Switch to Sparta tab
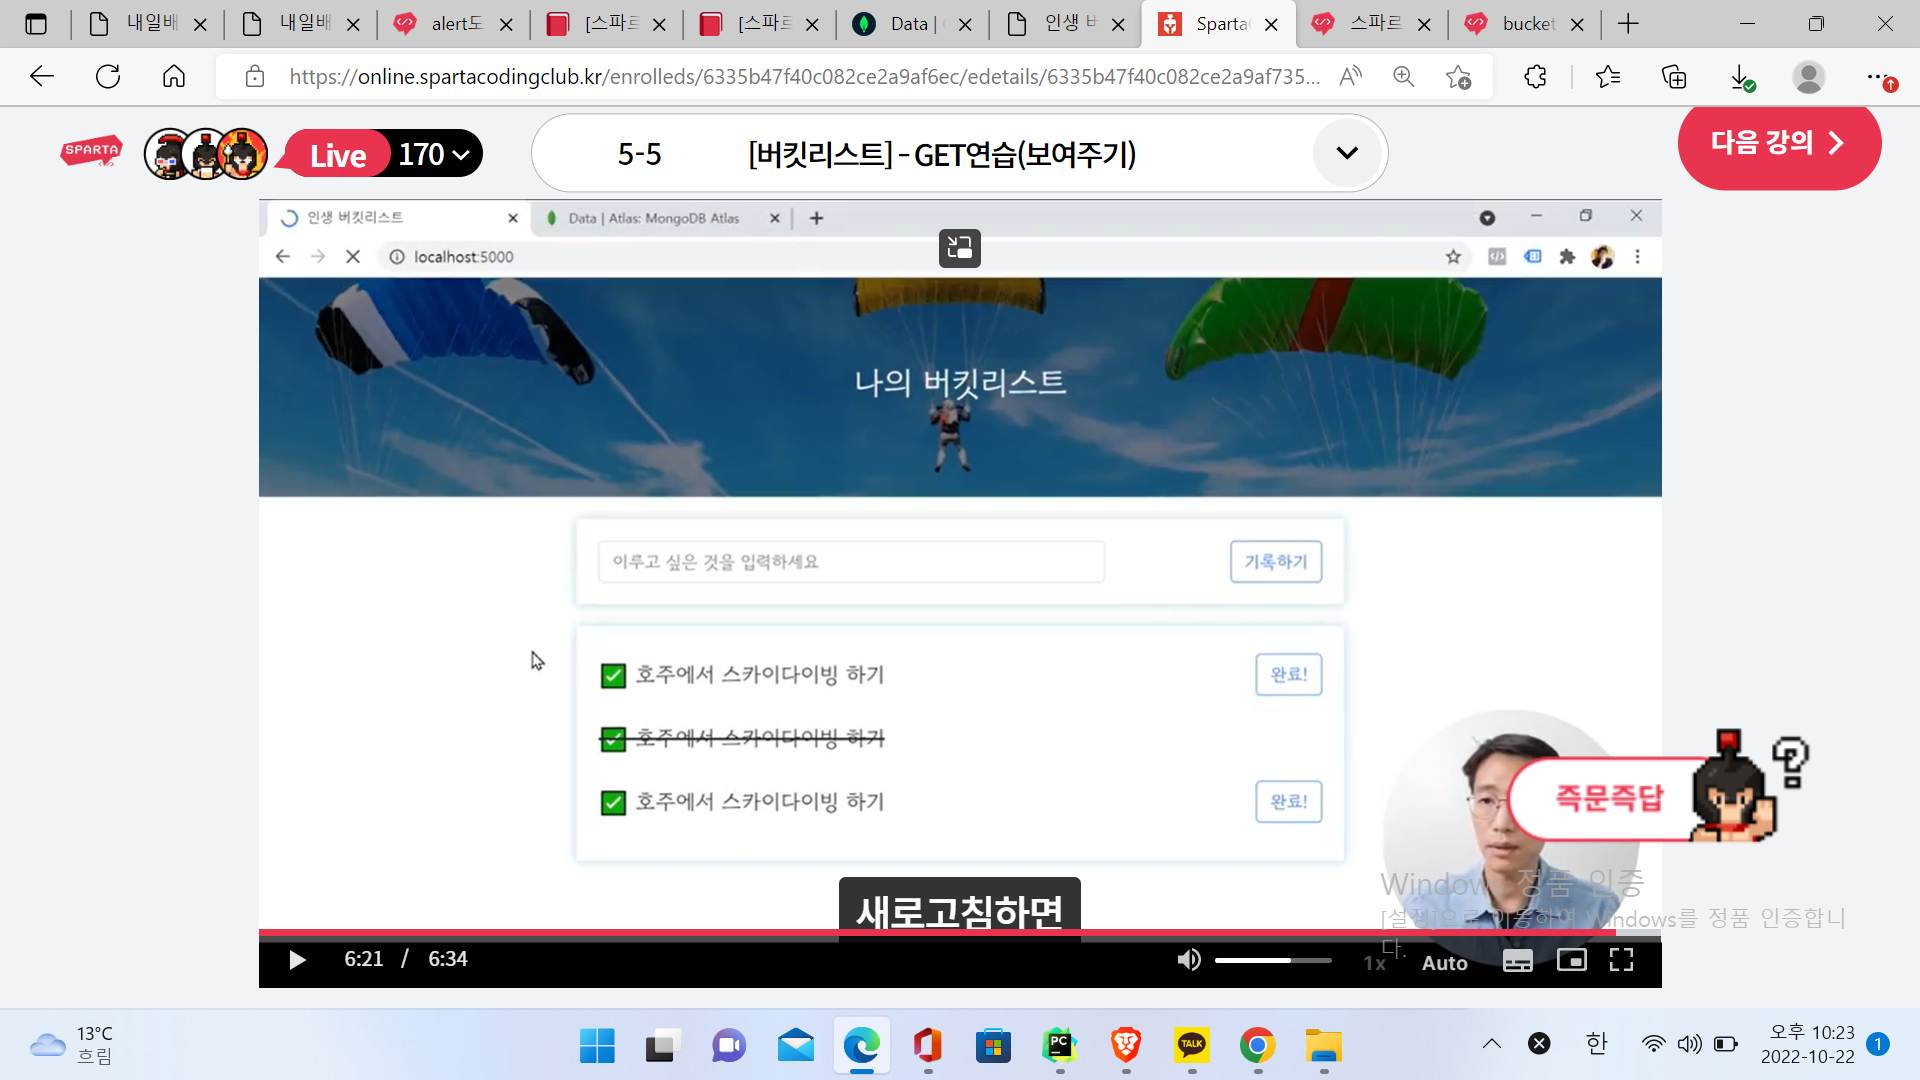The width and height of the screenshot is (1920, 1080). [x=1218, y=24]
